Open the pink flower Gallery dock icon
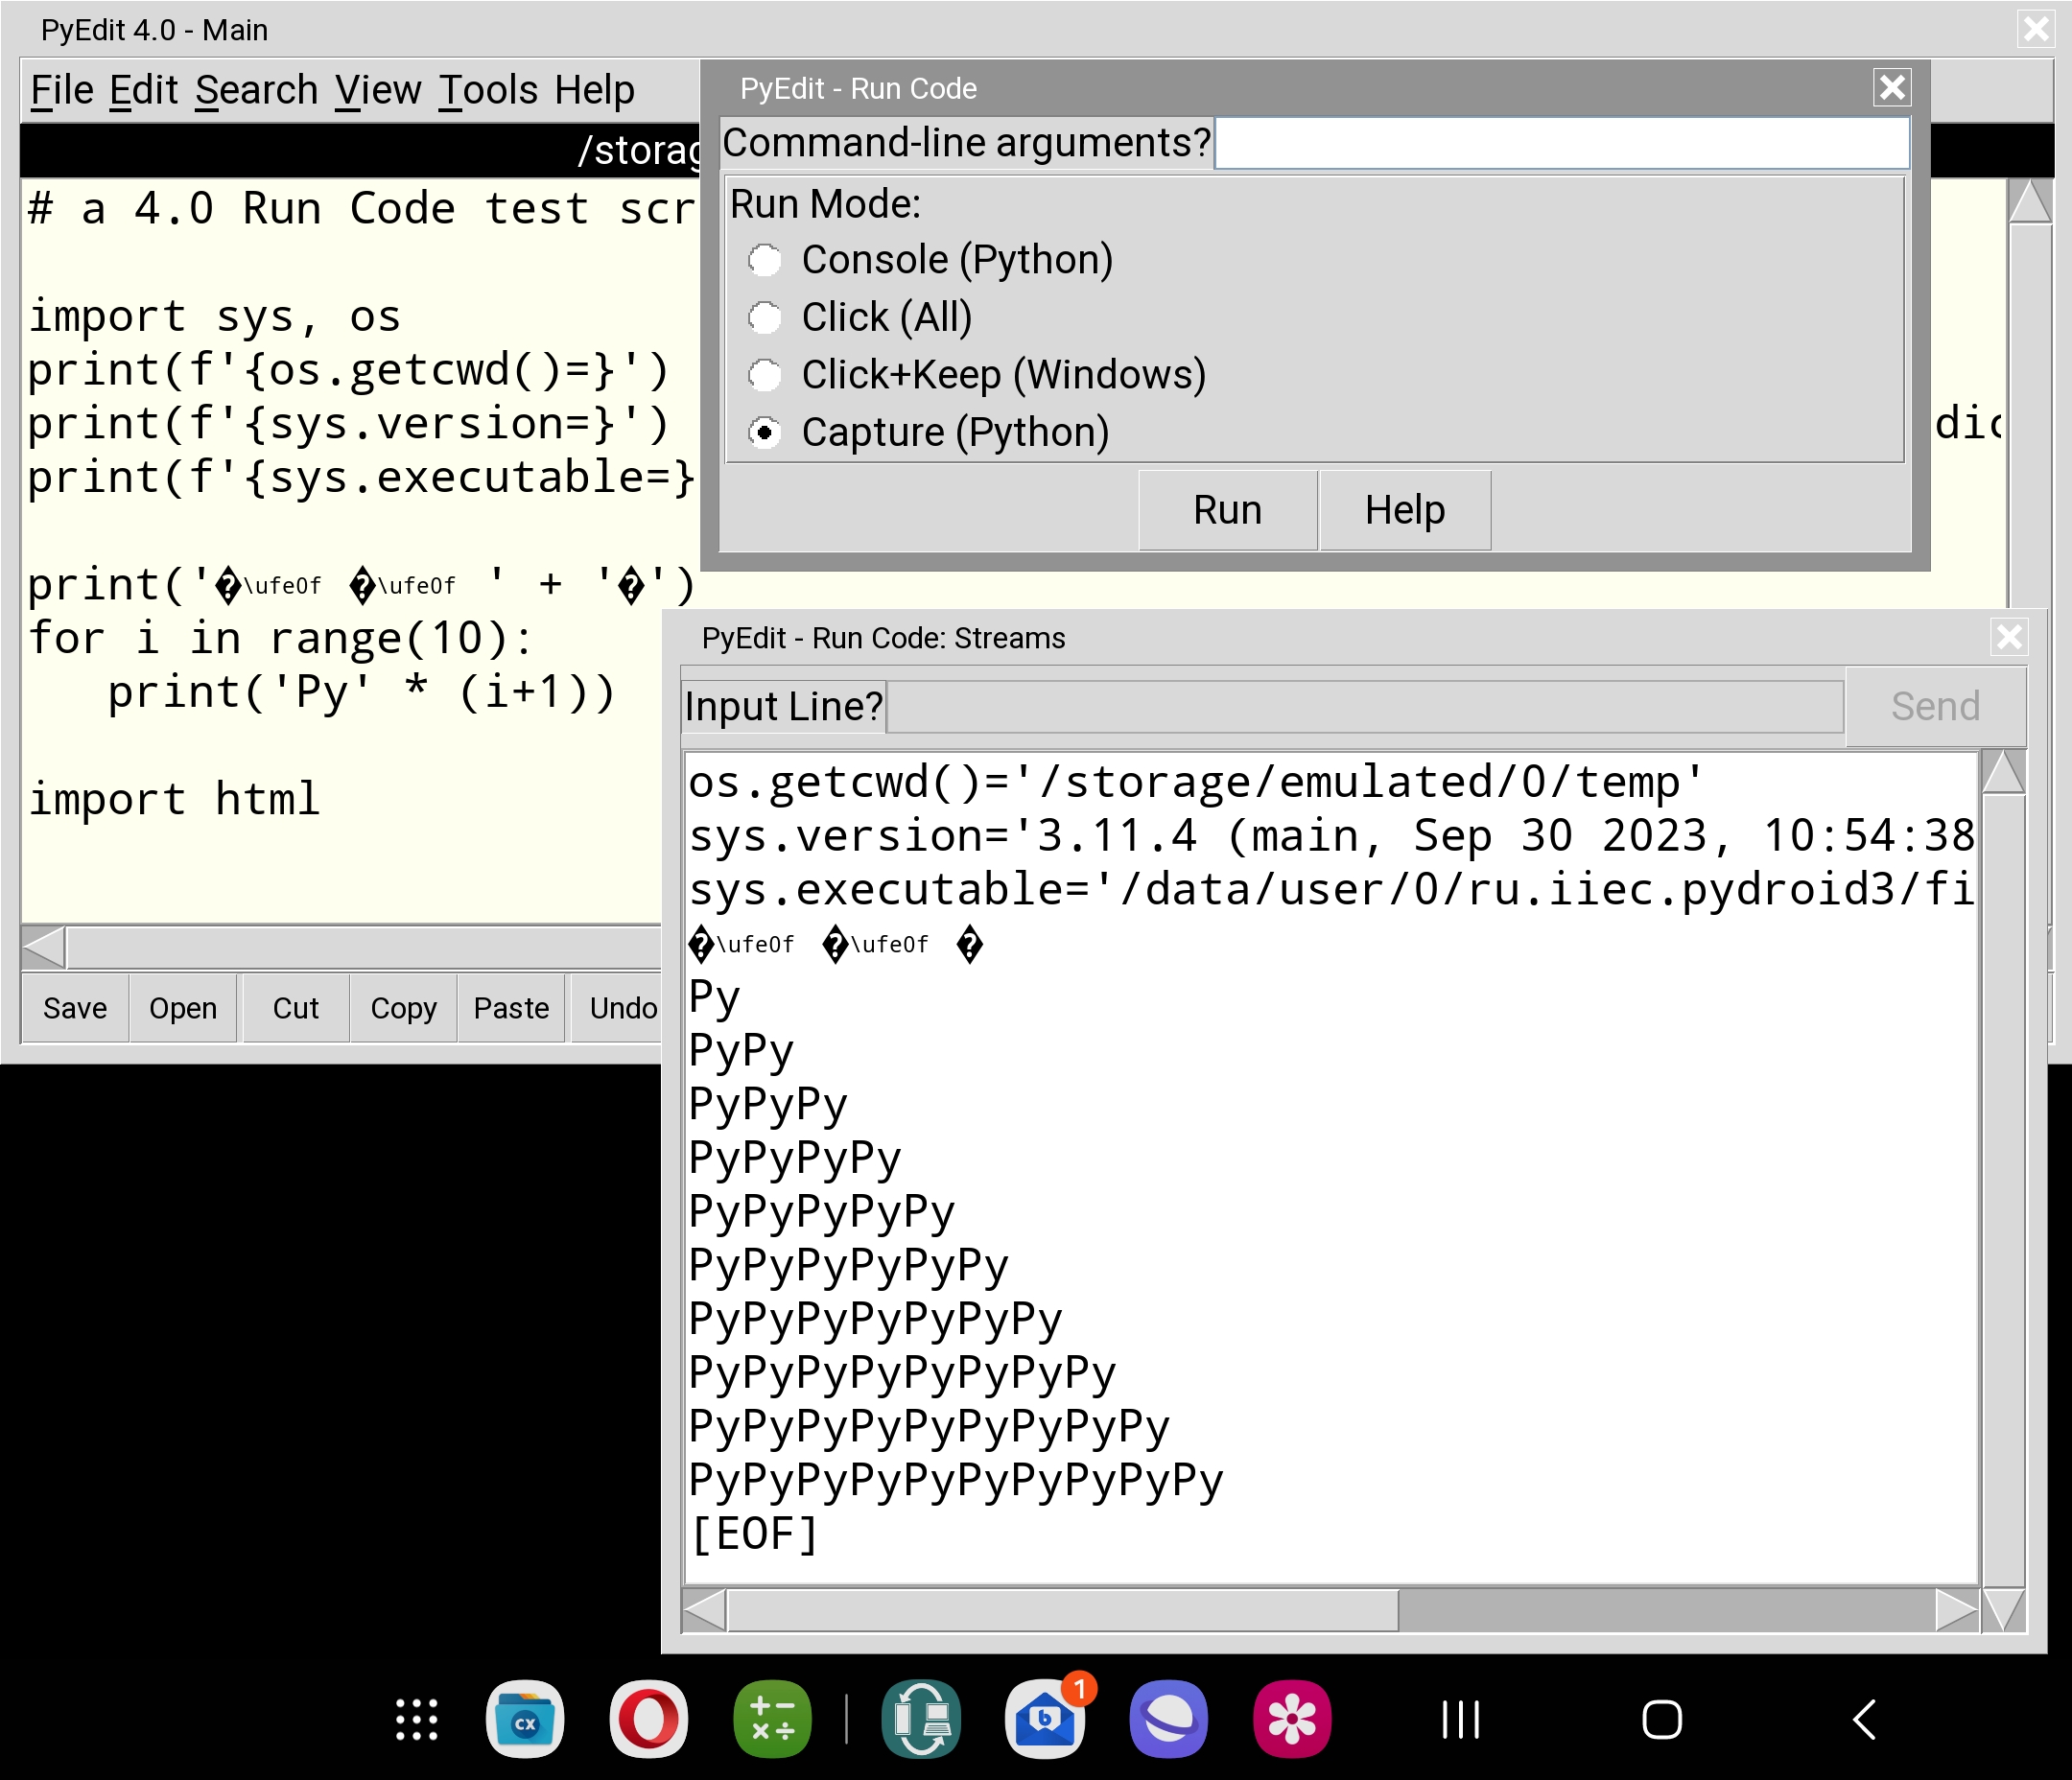 1292,1720
